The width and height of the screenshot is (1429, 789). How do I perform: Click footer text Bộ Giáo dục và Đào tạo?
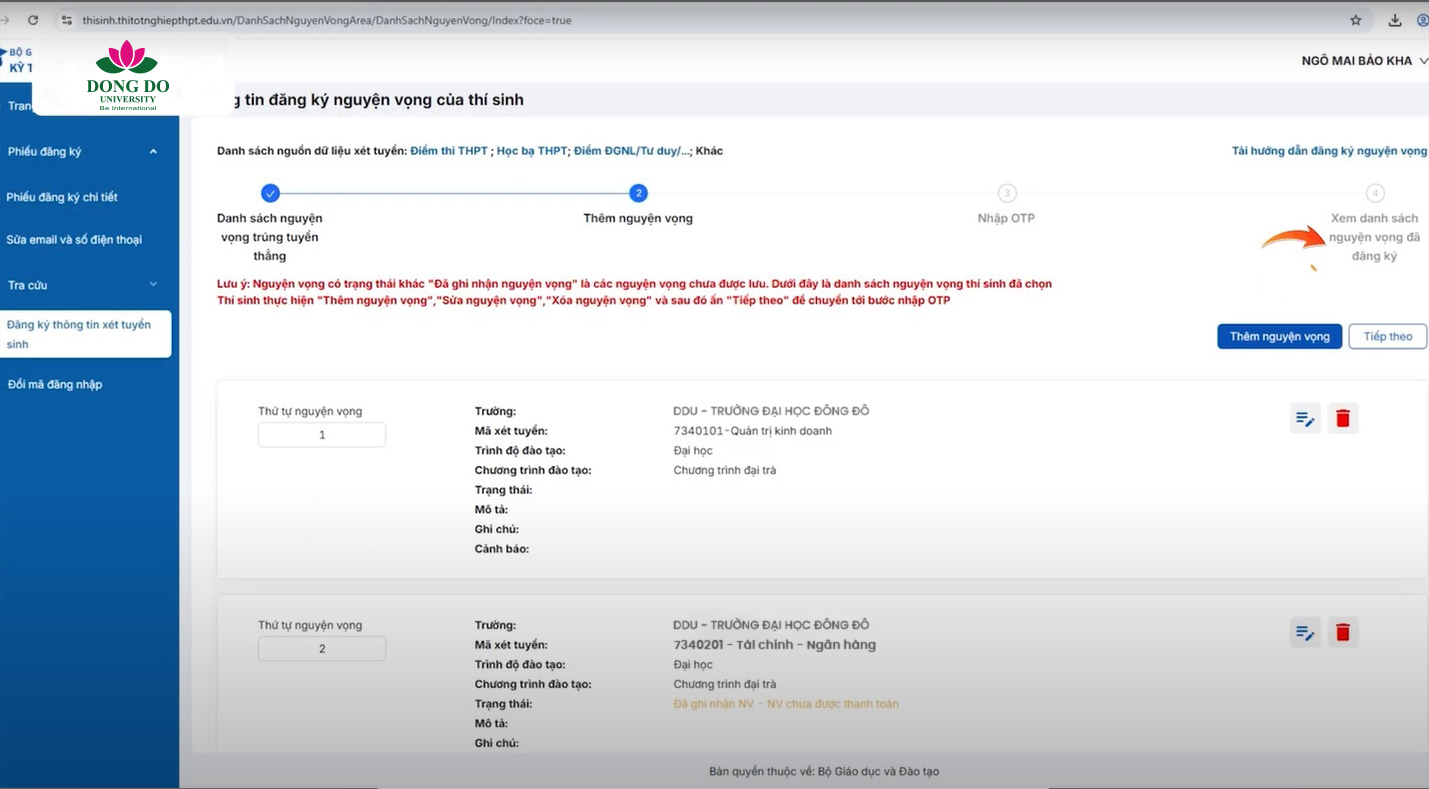point(878,771)
